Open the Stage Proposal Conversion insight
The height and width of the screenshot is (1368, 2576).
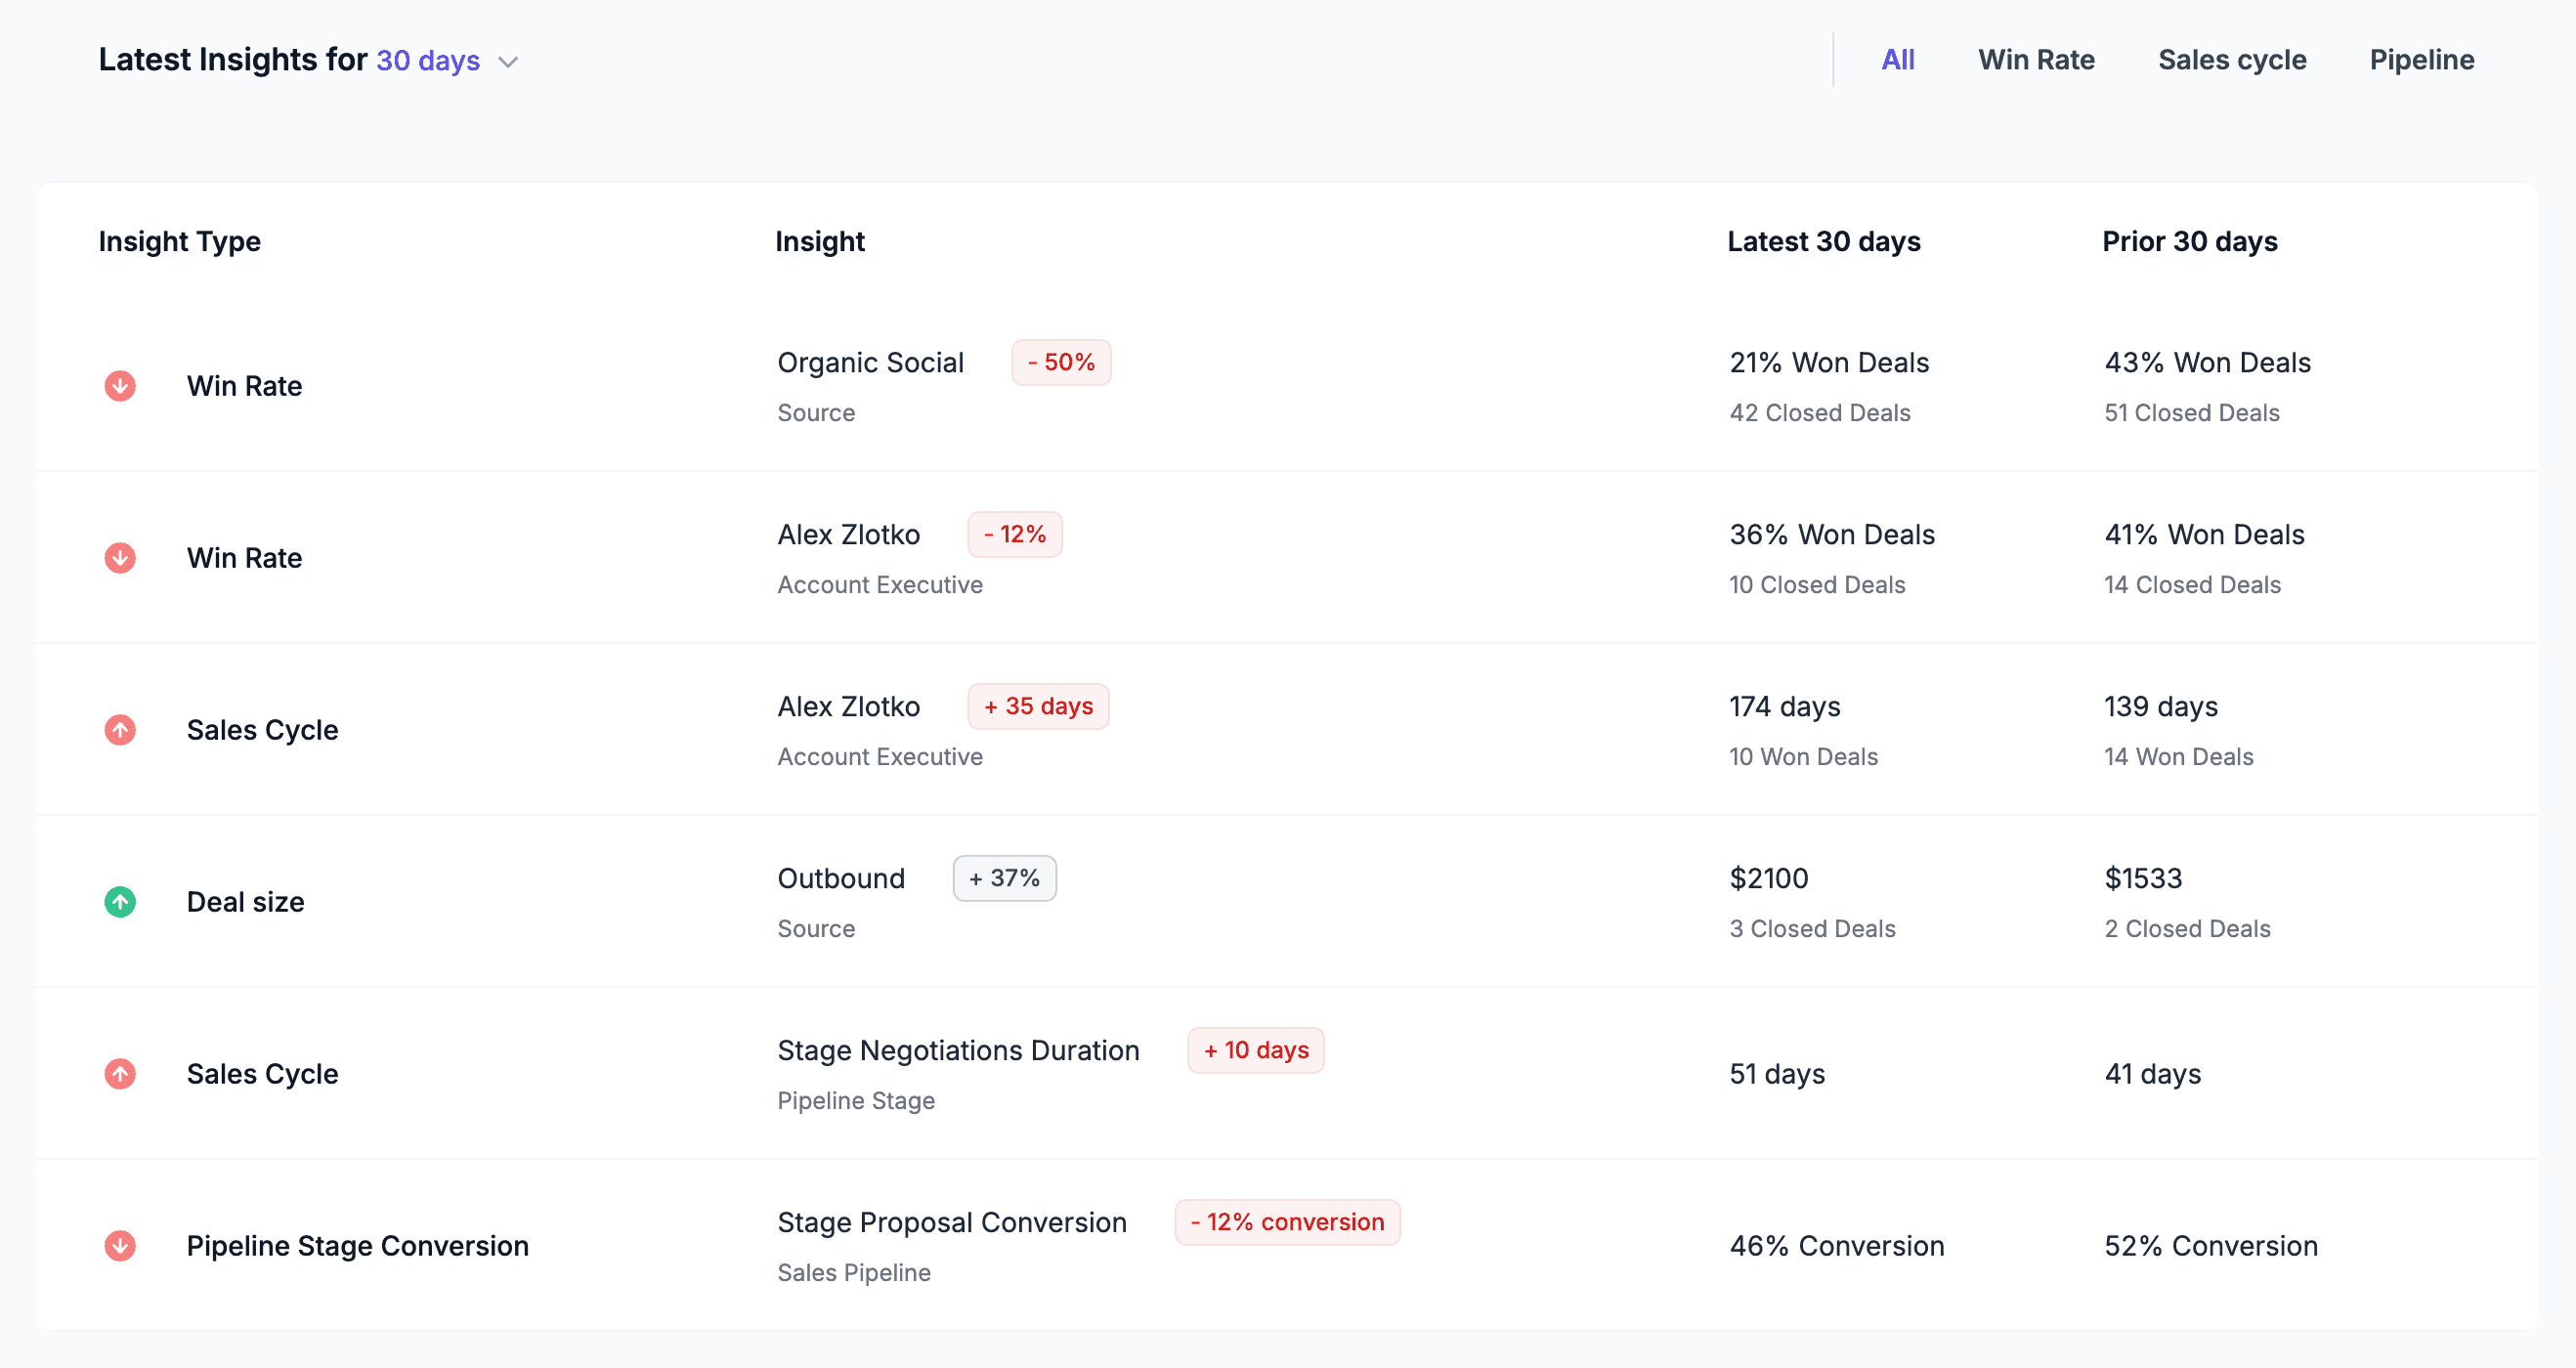[952, 1222]
